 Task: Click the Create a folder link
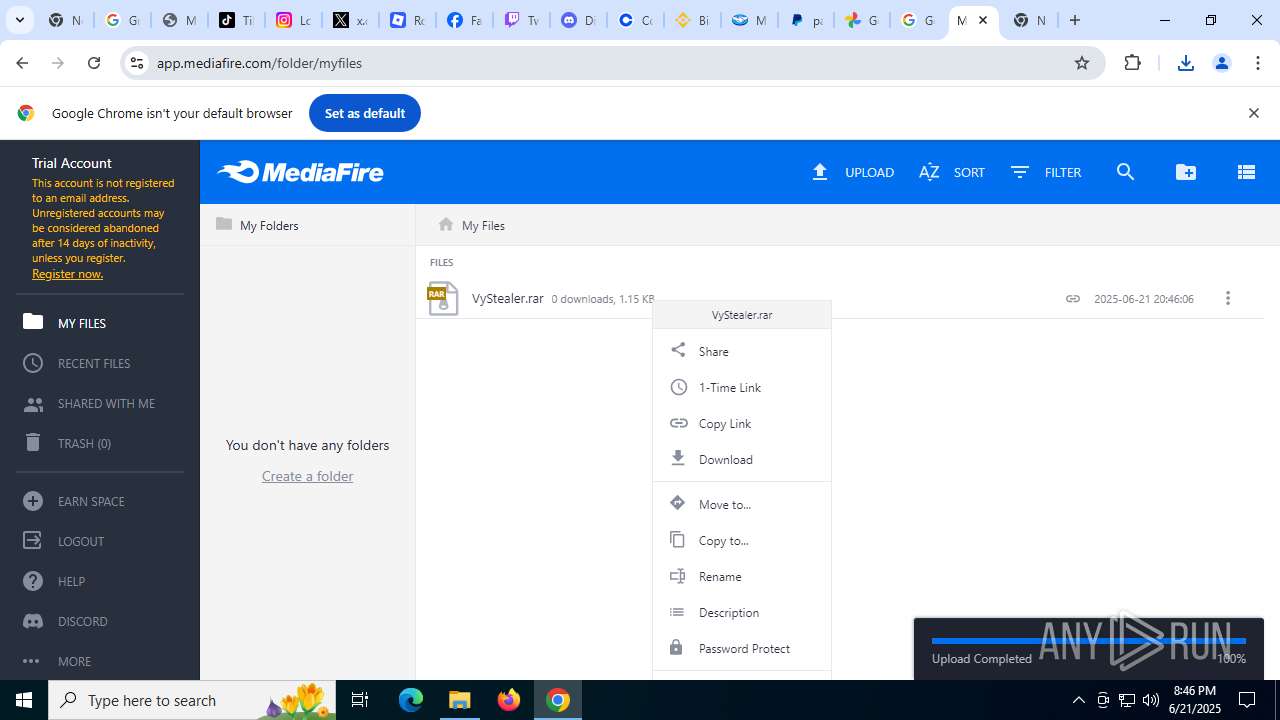(x=307, y=476)
